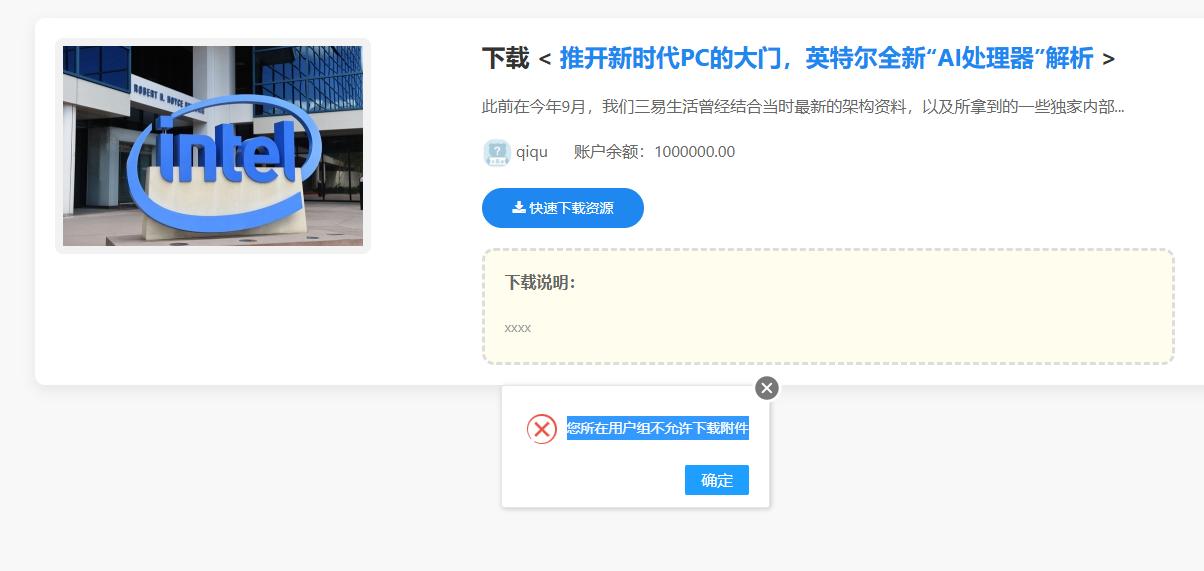Click the highlighted text 您所在用户组不允许下载附件

pos(657,428)
